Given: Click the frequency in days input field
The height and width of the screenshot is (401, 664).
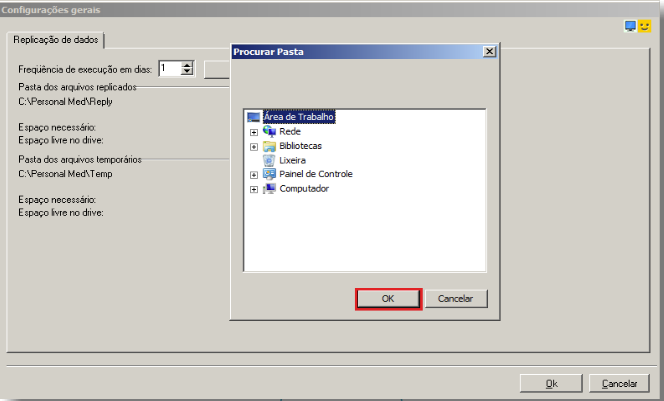Looking at the screenshot, I should pyautogui.click(x=170, y=69).
